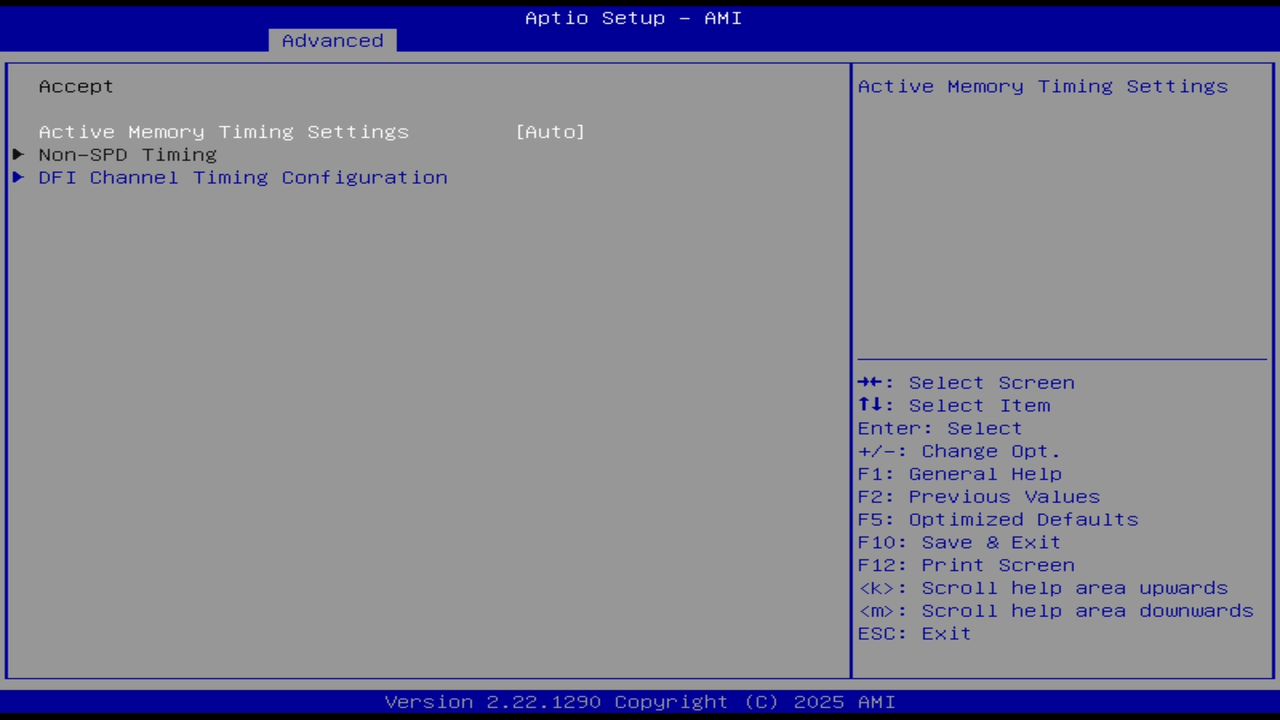Click the Version 2.22.1290 copyright text
The height and width of the screenshot is (720, 1280).
tap(633, 701)
